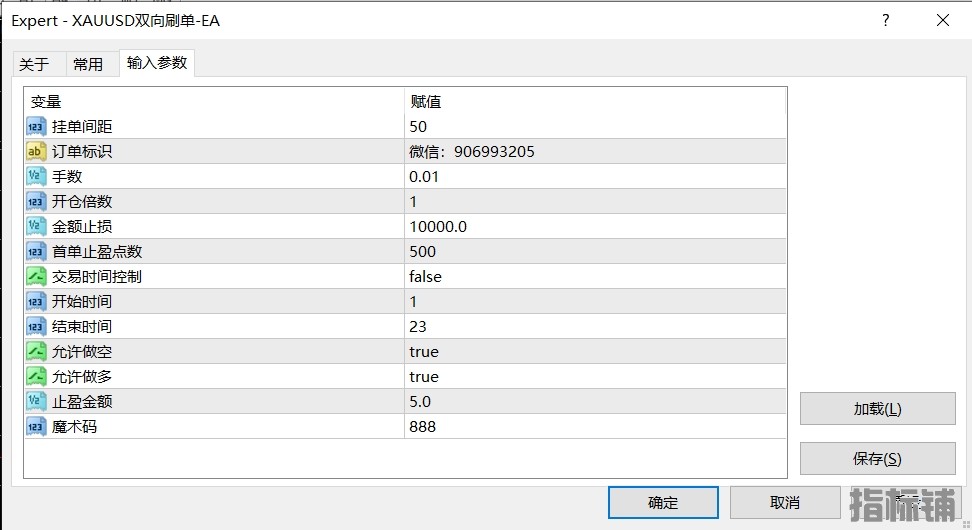
Task: Save settings with 保存(S) button
Action: pyautogui.click(x=878, y=459)
